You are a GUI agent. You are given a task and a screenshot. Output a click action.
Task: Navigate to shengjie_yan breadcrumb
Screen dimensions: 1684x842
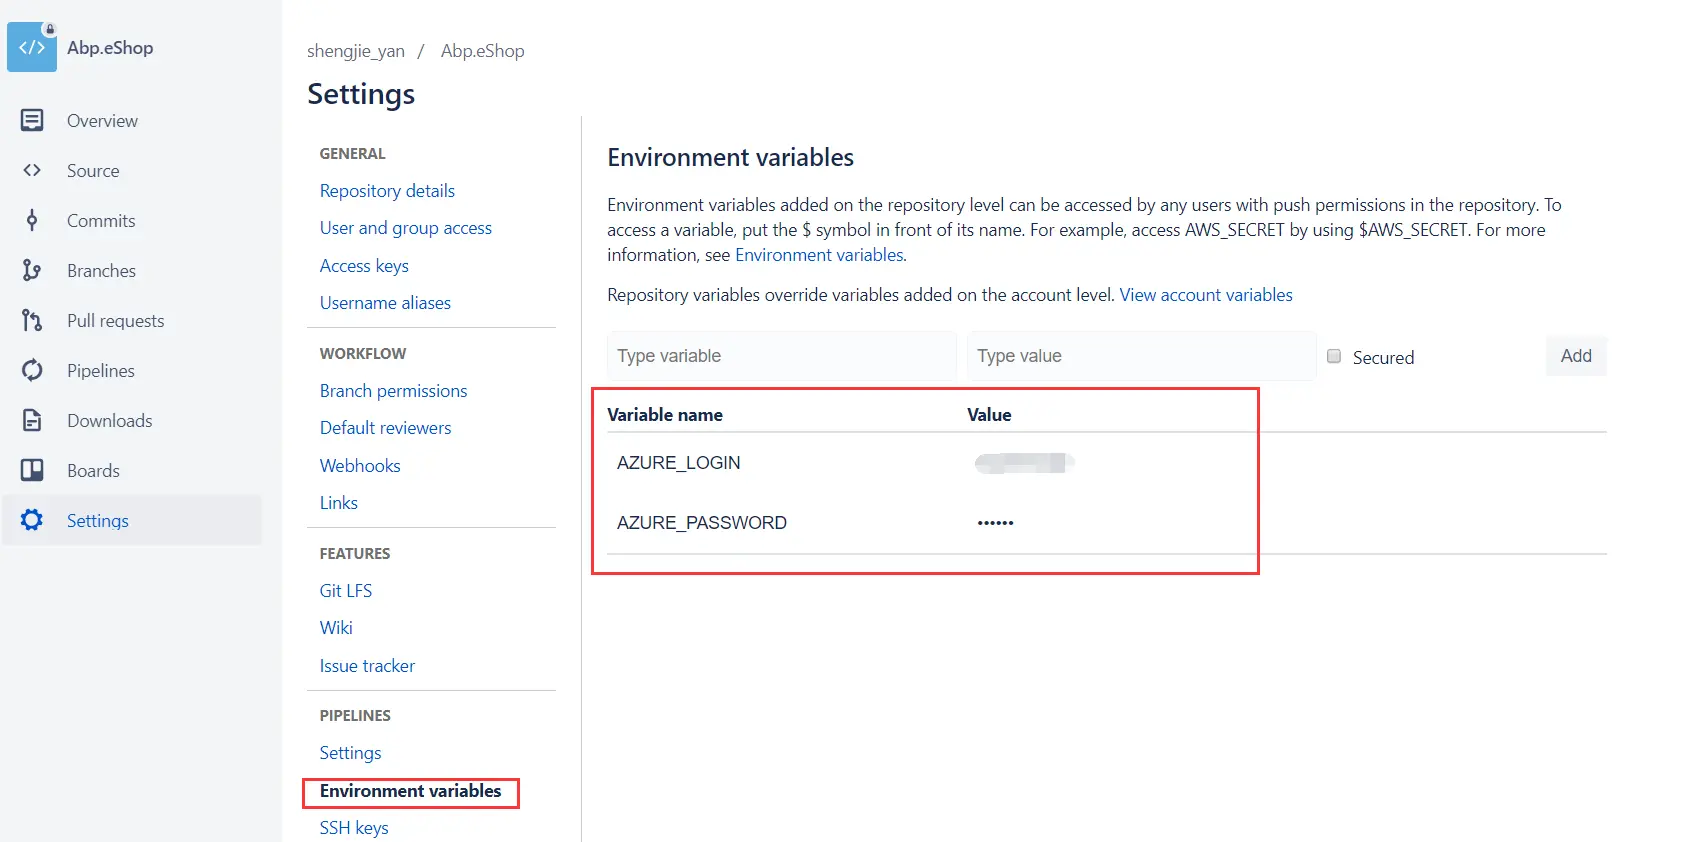[356, 51]
